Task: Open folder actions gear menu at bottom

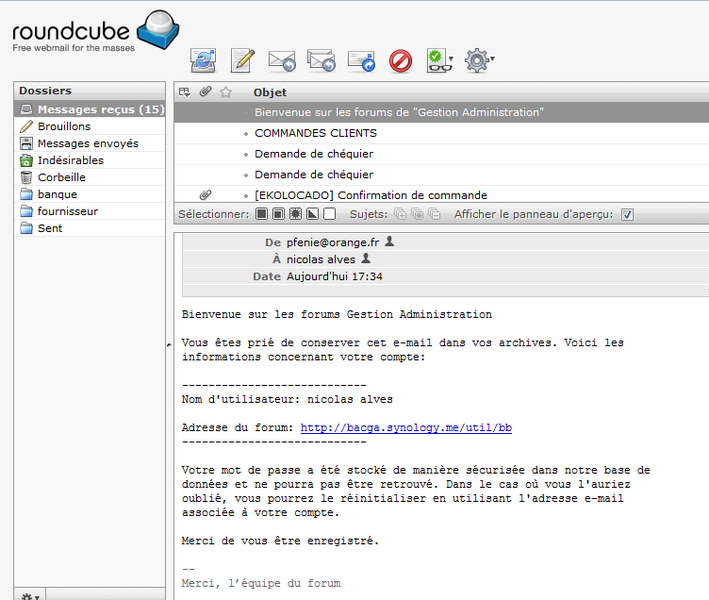Action: (x=30, y=596)
